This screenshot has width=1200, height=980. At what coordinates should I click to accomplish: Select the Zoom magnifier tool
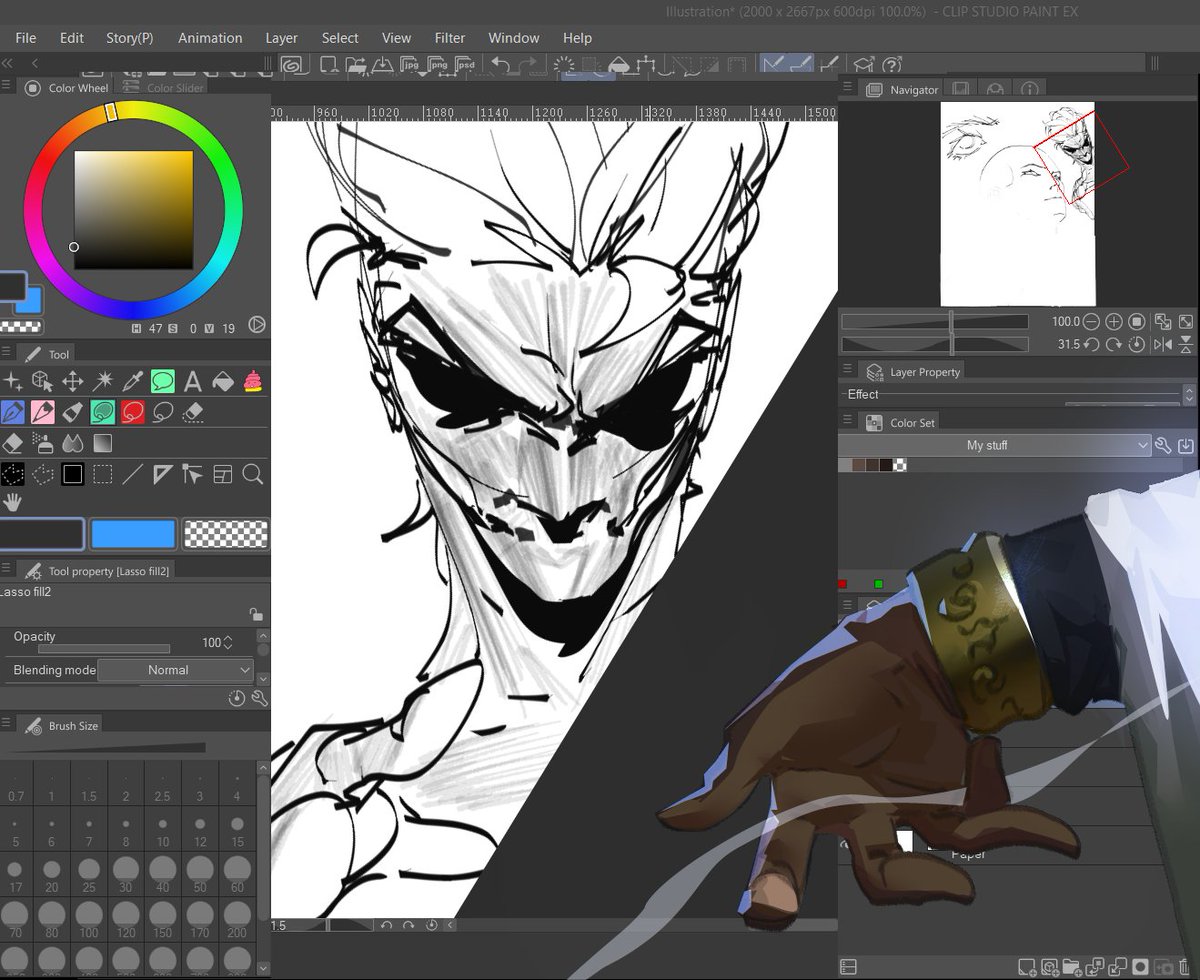pyautogui.click(x=252, y=474)
